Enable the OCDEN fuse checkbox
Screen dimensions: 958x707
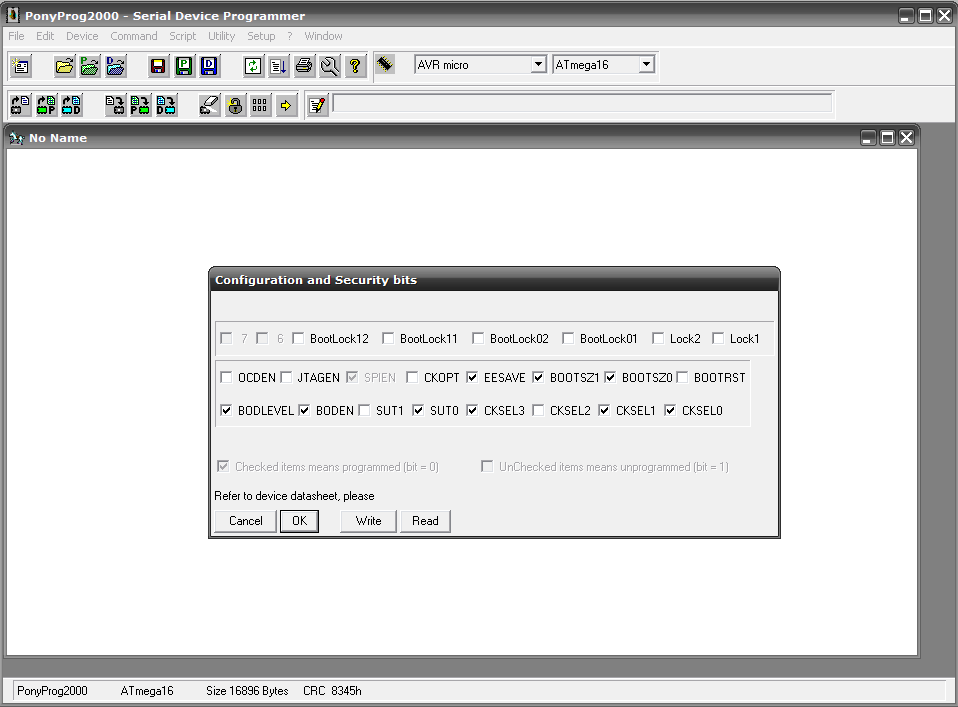tap(226, 378)
